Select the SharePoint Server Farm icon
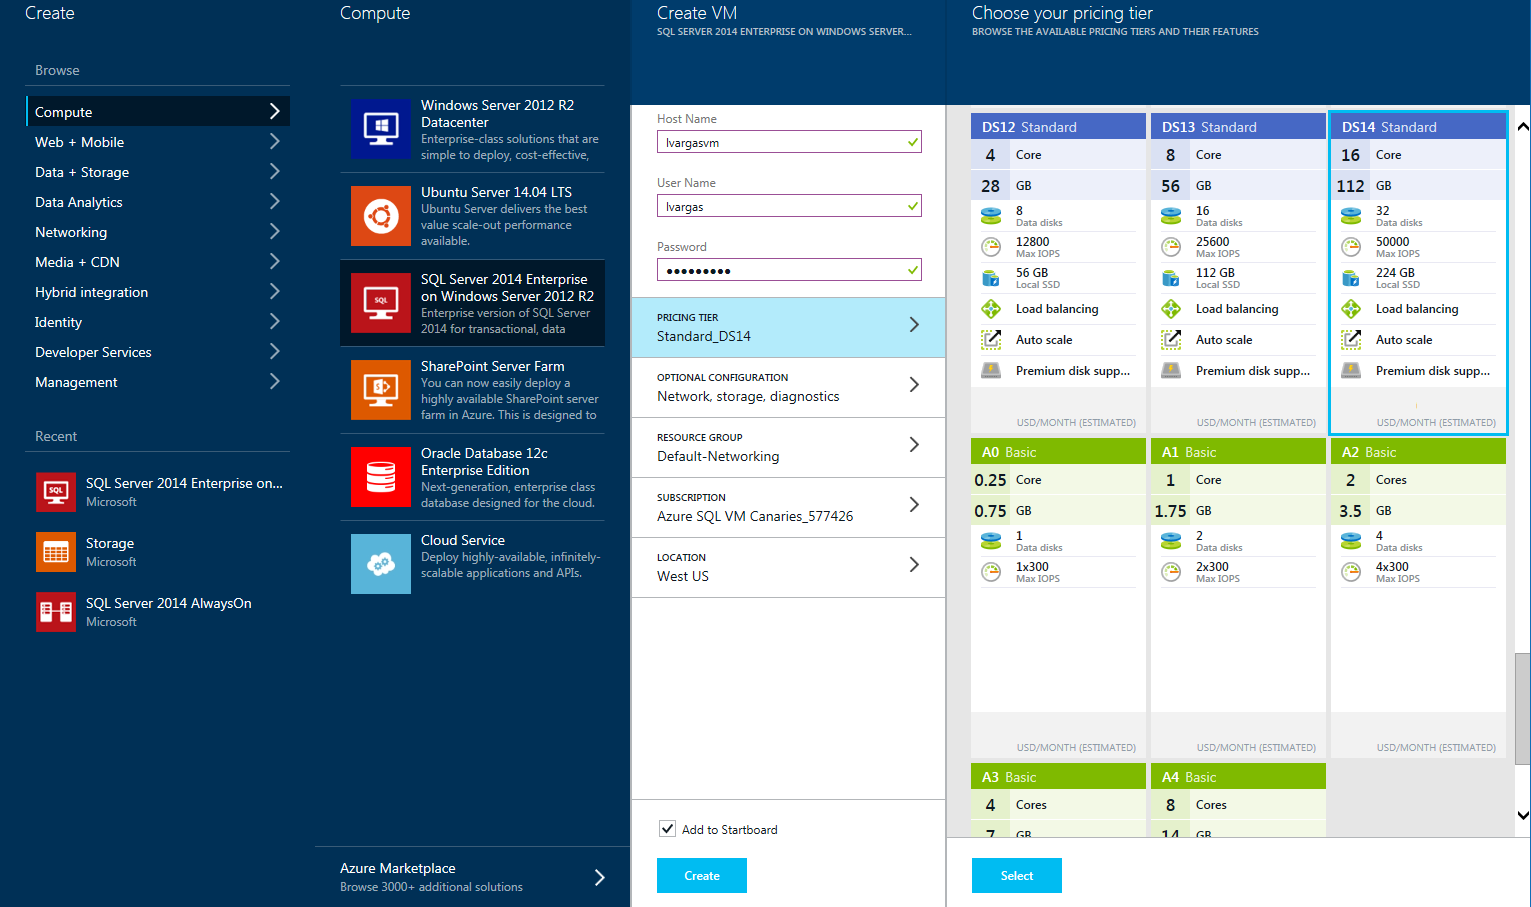This screenshot has width=1531, height=907. (x=380, y=390)
